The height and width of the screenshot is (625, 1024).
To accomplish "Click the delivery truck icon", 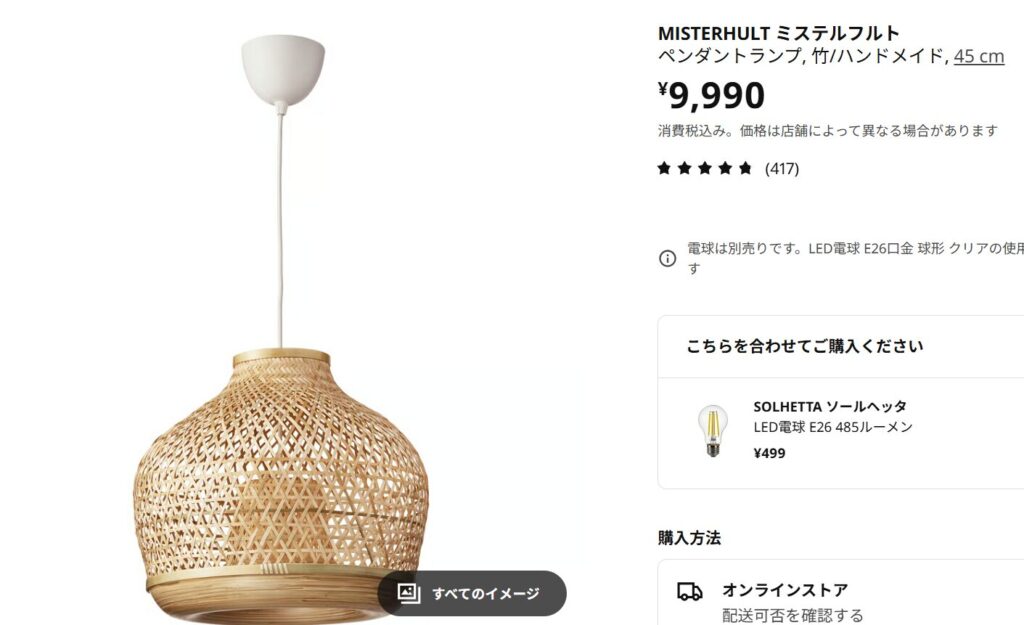I will pos(689,591).
